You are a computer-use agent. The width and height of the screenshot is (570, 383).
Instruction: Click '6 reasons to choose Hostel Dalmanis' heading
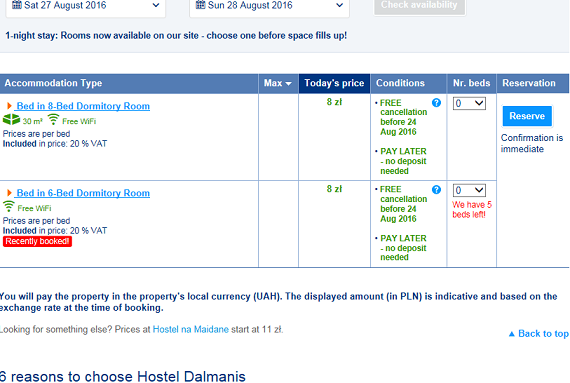click(x=123, y=376)
